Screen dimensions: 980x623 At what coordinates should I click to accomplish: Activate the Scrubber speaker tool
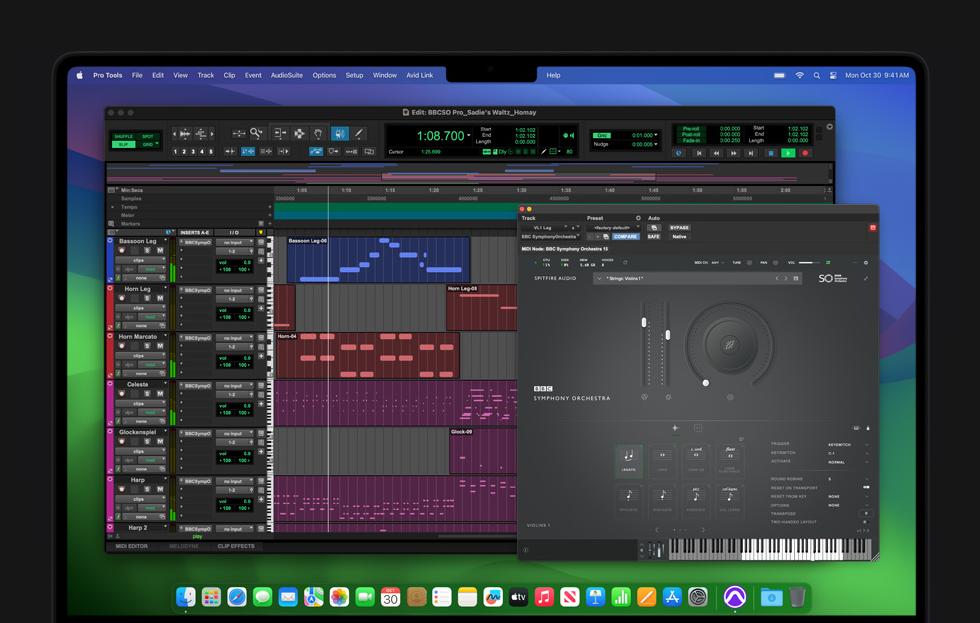339,133
